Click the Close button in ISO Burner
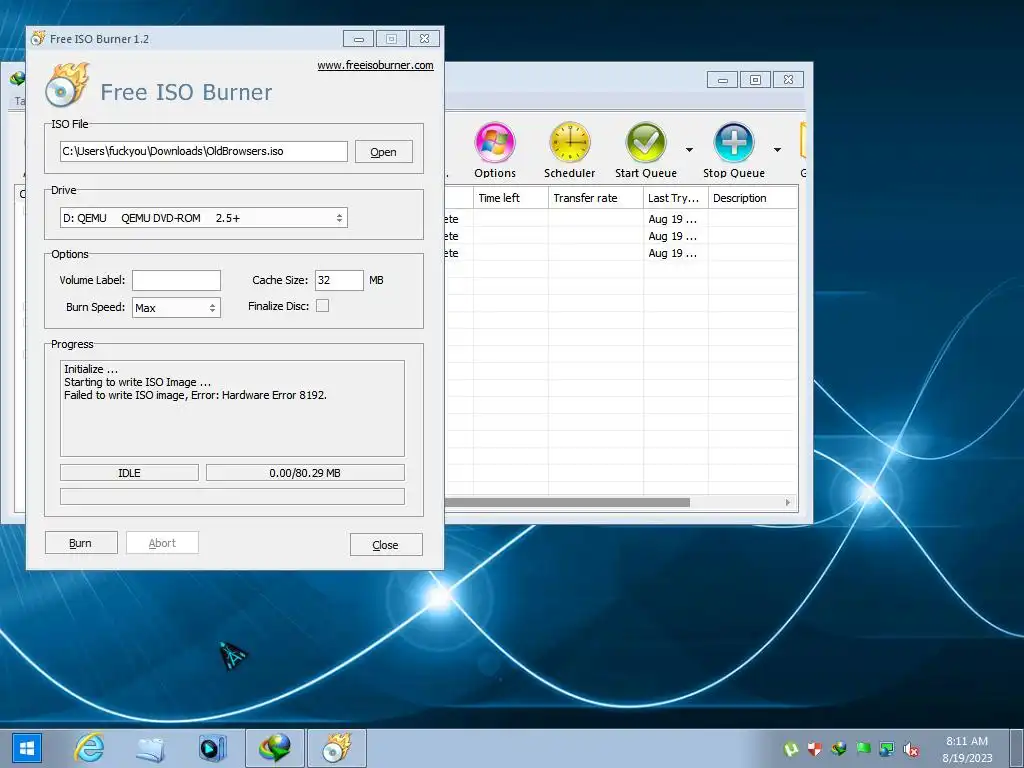The image size is (1024, 768). (x=386, y=545)
